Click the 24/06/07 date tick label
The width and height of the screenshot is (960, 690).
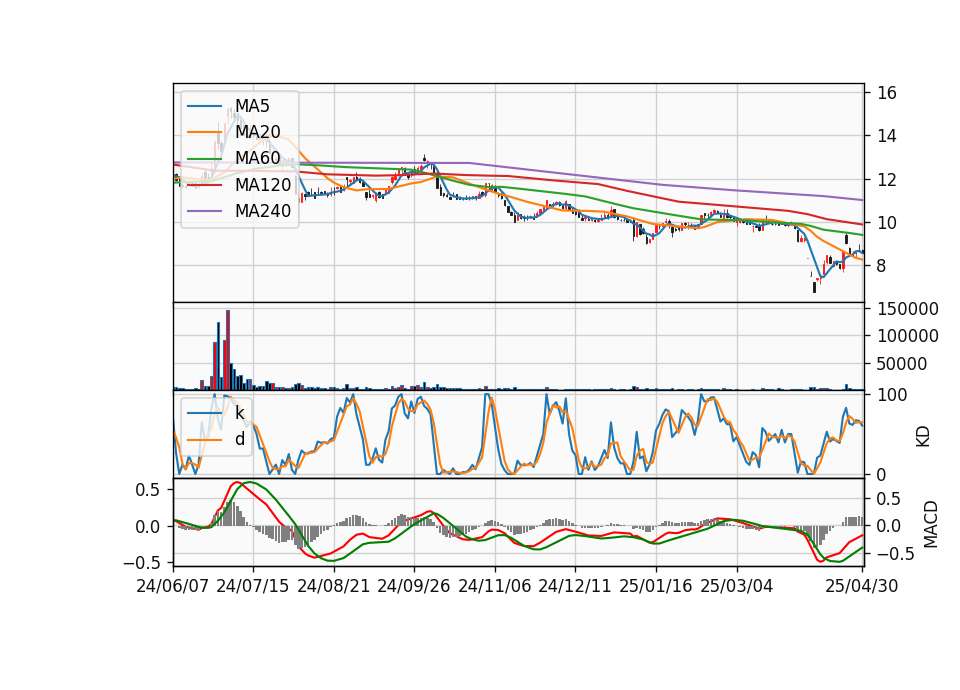click(173, 586)
